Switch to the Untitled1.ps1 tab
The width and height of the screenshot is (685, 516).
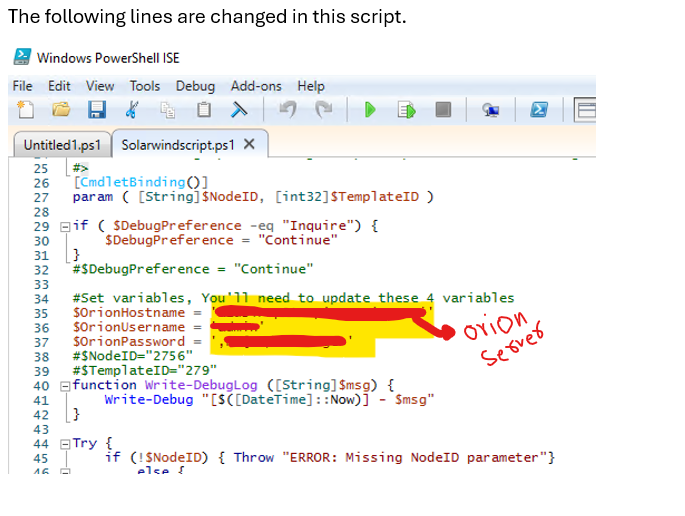coord(62,145)
